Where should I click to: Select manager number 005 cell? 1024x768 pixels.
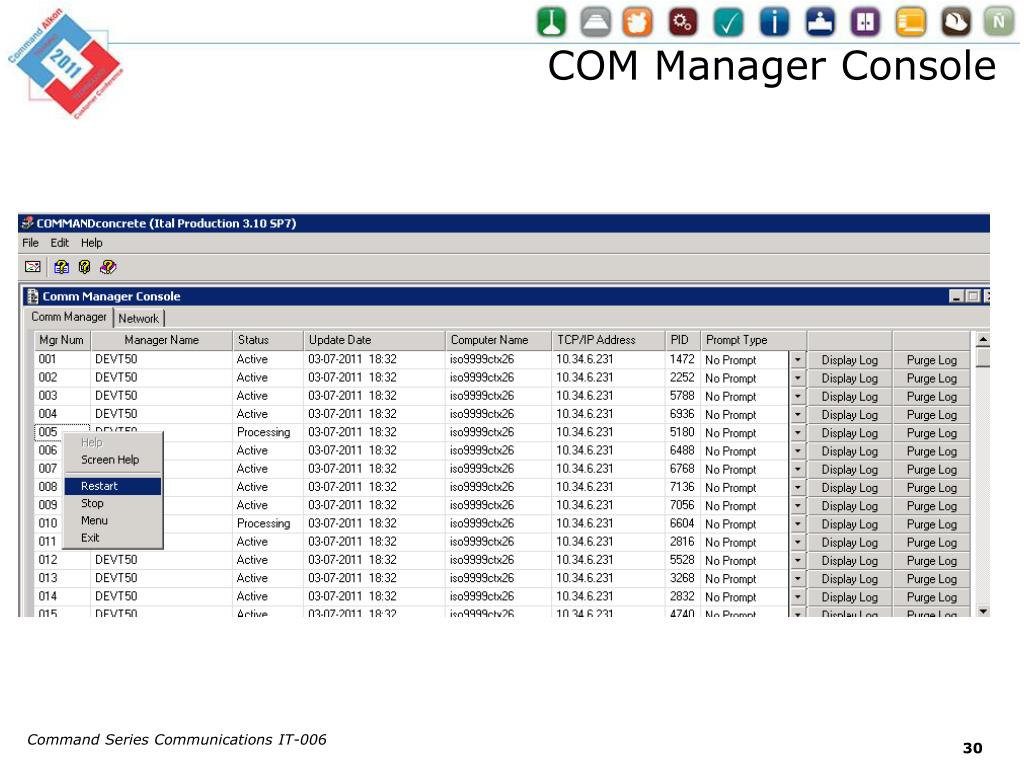point(61,432)
